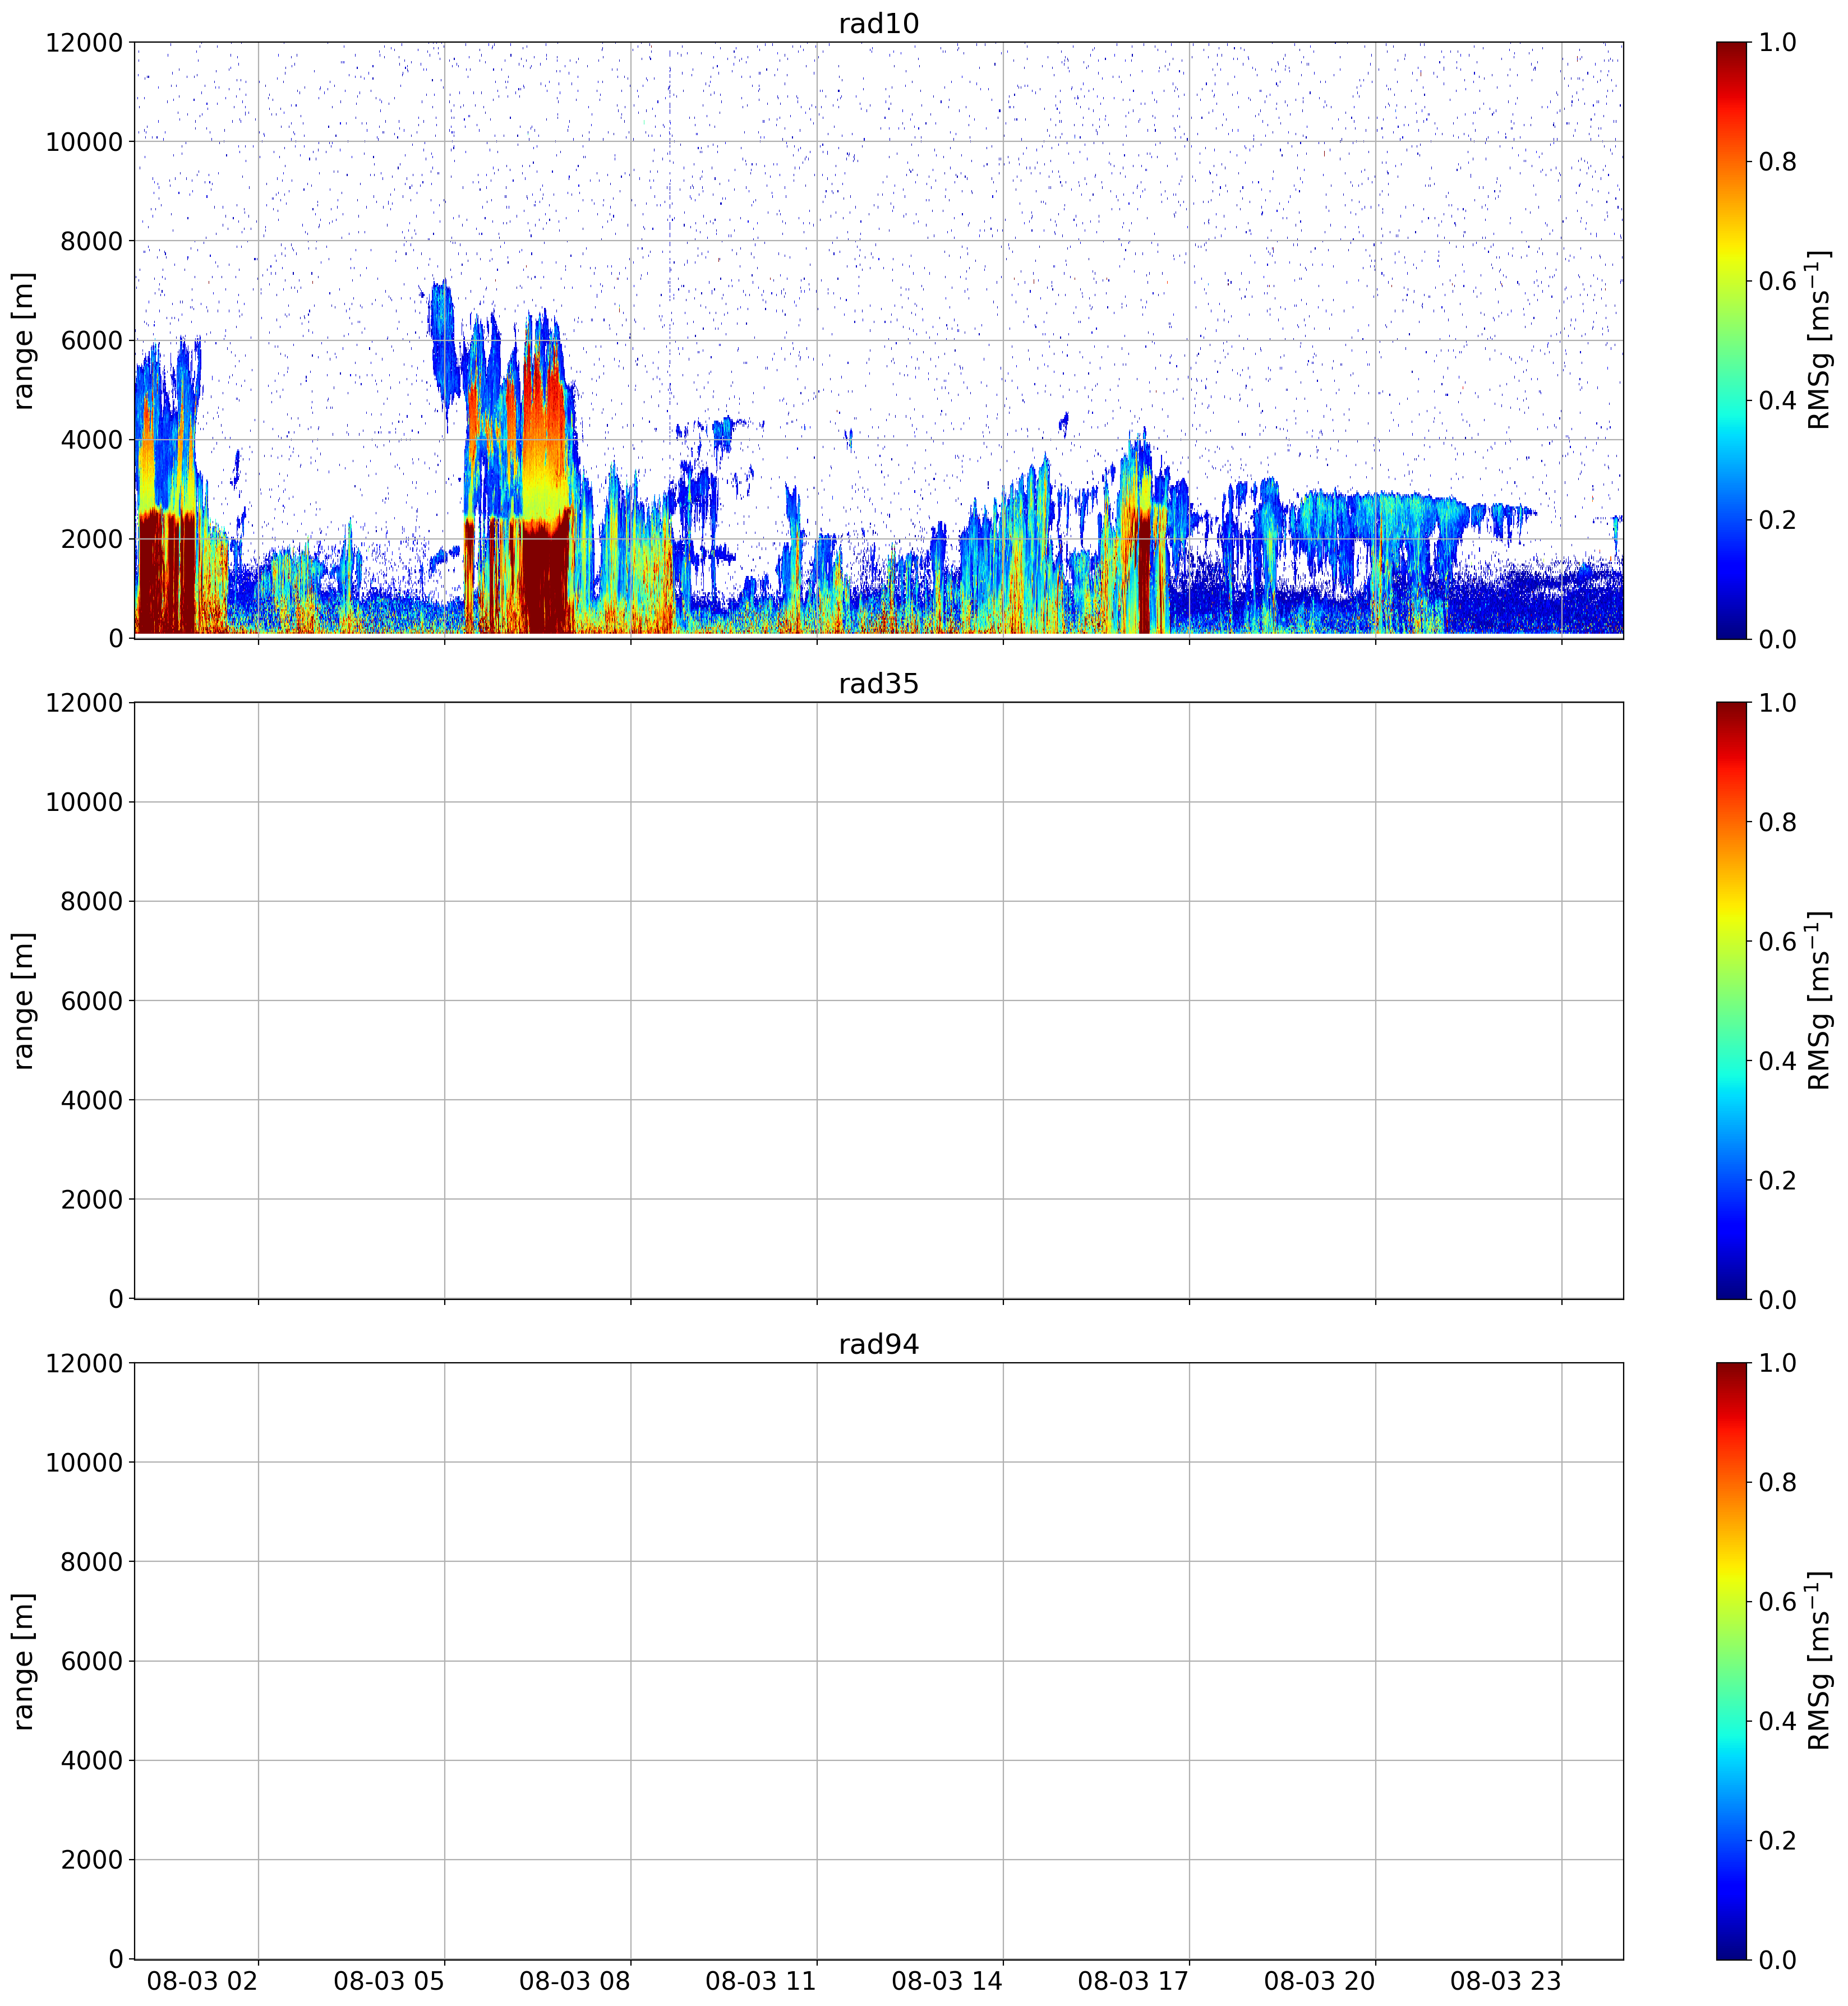The height and width of the screenshot is (2006, 1848).
Task: Click the rad10 colorbar gradient
Action: (x=1731, y=340)
